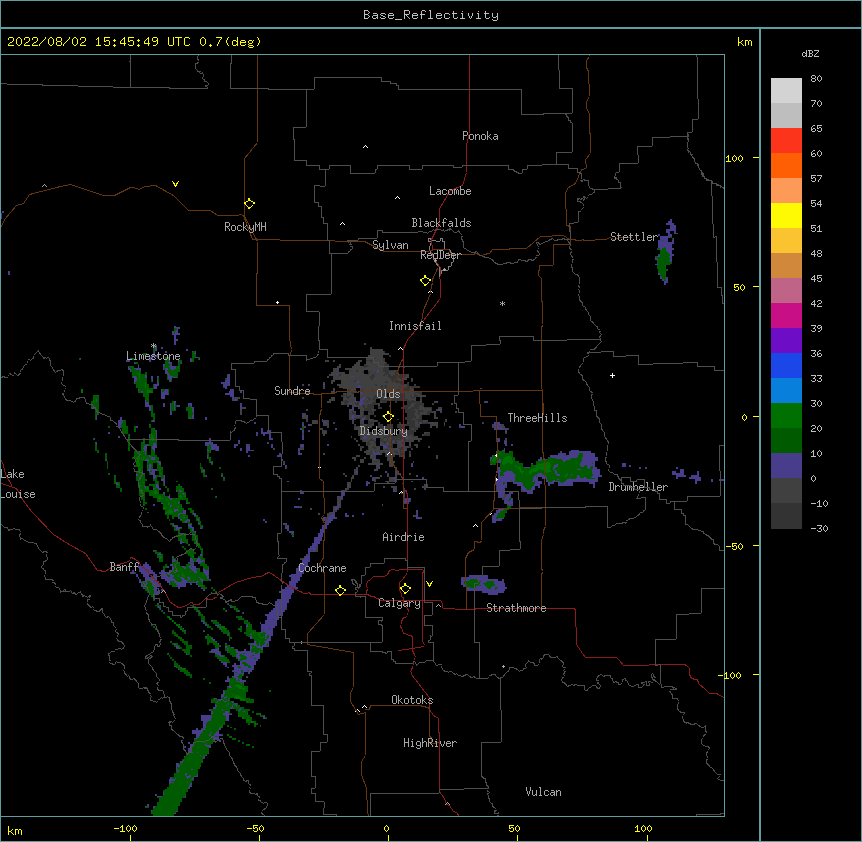
Task: Click the HighRiver city label
Action: [x=430, y=743]
